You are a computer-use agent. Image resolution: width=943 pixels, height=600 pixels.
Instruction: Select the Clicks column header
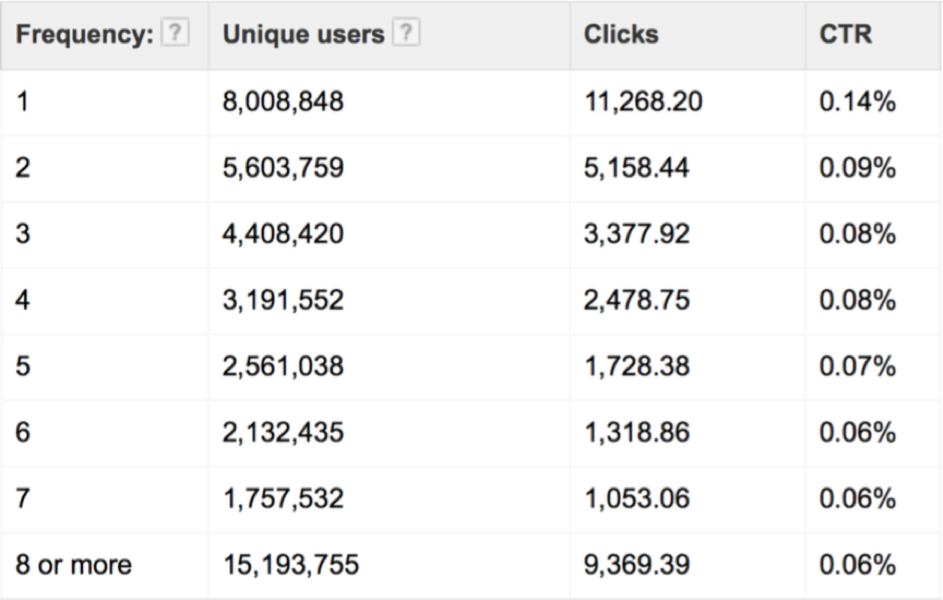tap(621, 34)
